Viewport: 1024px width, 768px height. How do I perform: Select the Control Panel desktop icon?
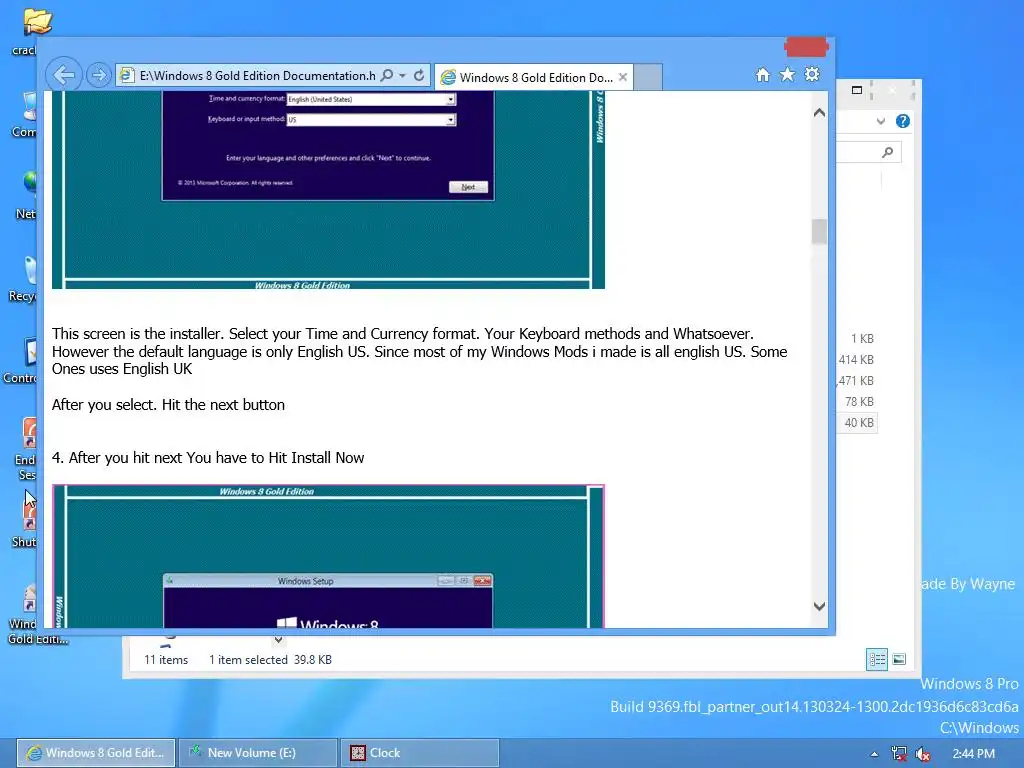[x=29, y=351]
